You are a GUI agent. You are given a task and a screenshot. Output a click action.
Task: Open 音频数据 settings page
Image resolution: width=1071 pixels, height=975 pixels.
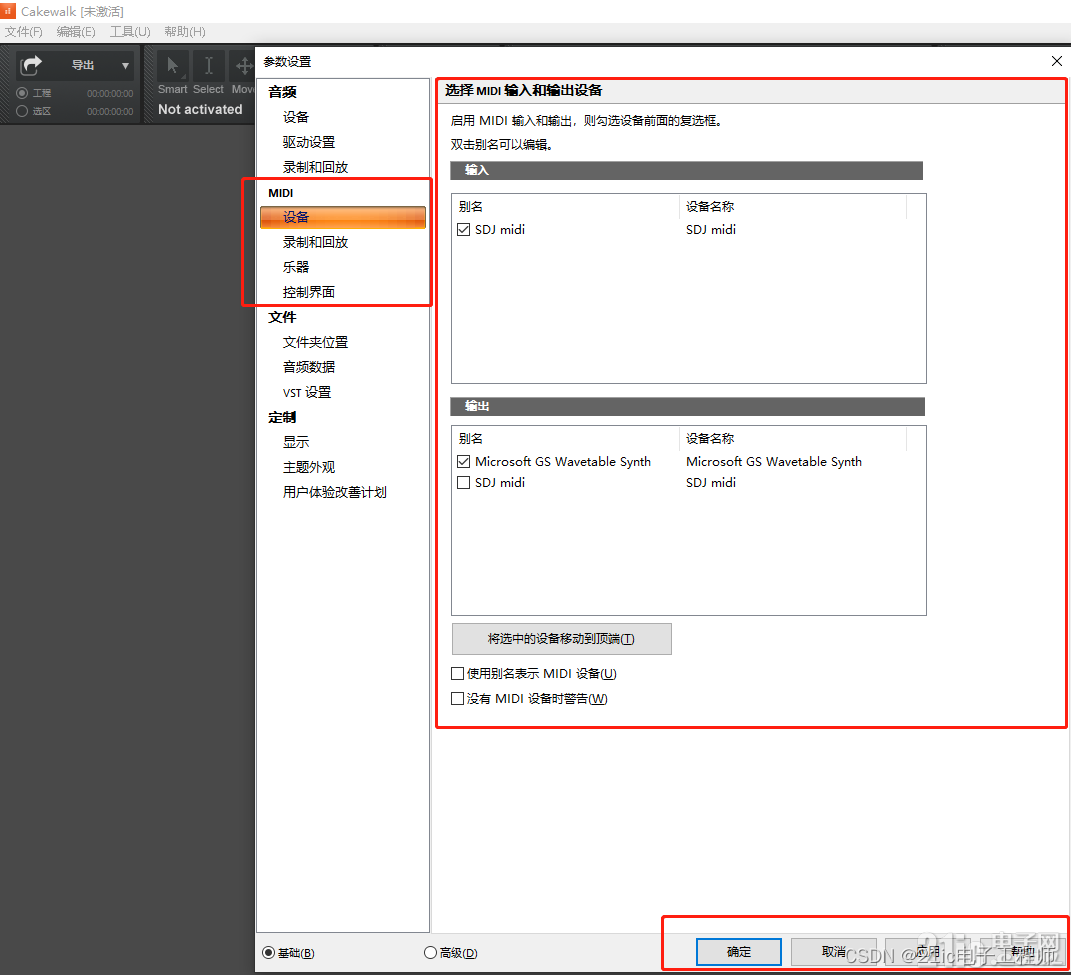click(x=309, y=367)
